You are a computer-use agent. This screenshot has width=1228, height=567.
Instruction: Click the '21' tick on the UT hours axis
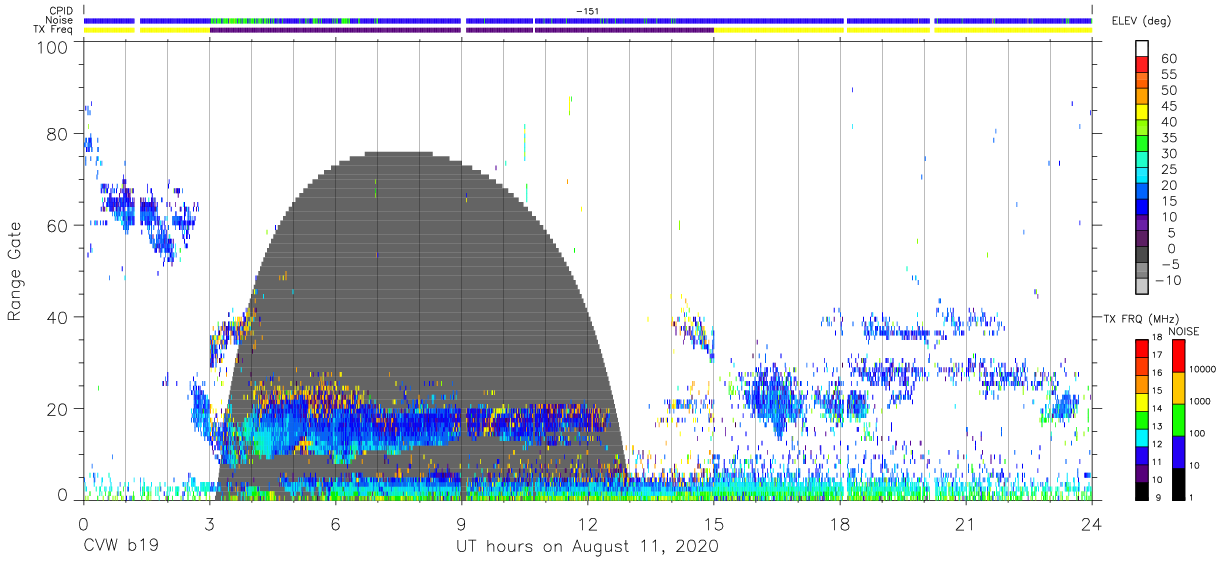pos(965,524)
